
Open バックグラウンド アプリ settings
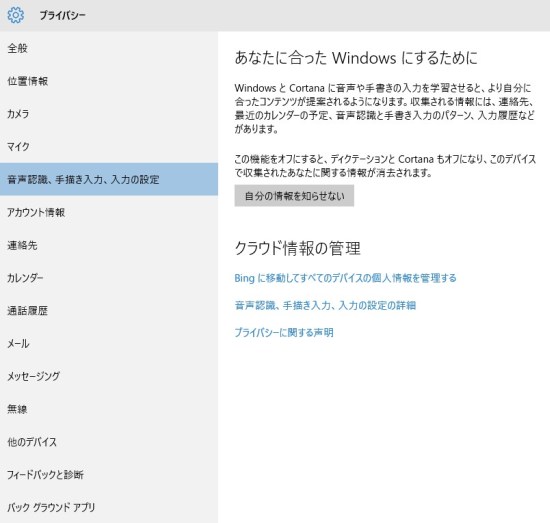[x=109, y=507]
